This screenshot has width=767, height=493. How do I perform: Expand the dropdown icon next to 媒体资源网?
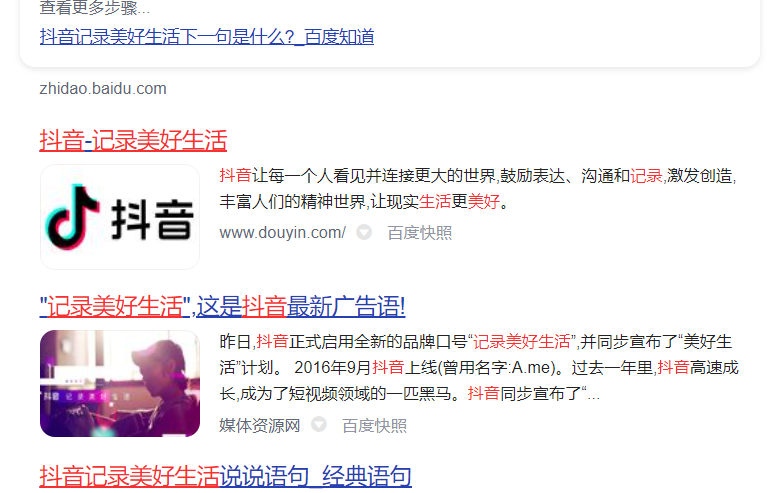coord(319,425)
